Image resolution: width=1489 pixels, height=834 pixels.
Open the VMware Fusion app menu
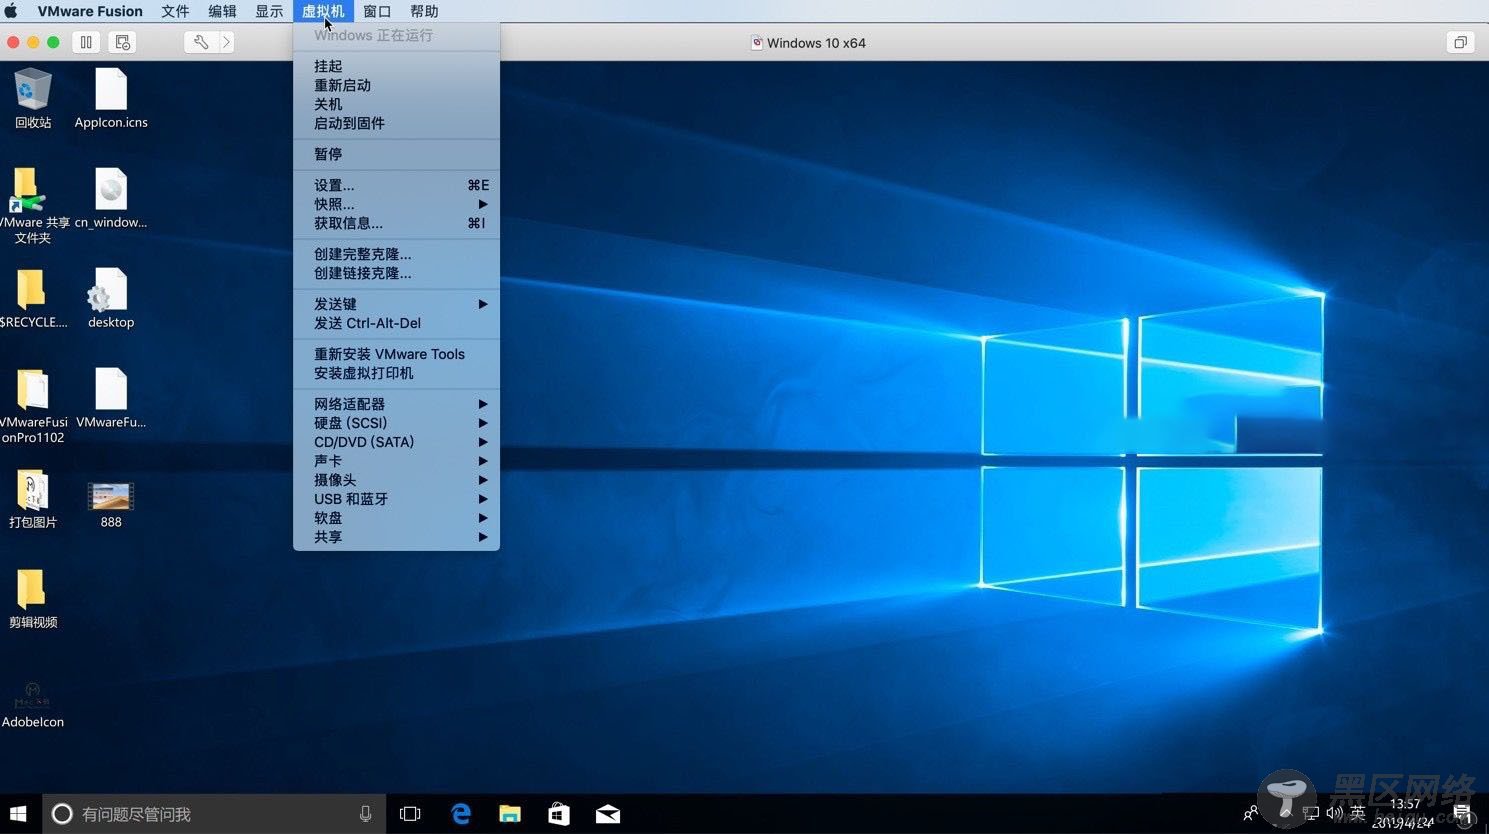point(90,11)
